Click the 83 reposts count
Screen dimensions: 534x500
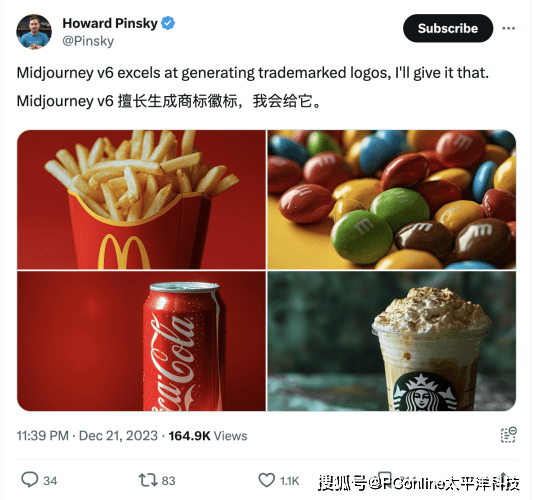169,481
